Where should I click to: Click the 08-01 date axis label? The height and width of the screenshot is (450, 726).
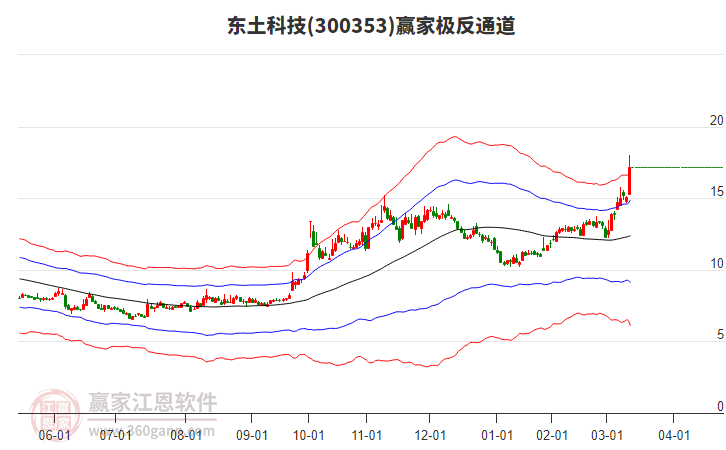pyautogui.click(x=186, y=436)
